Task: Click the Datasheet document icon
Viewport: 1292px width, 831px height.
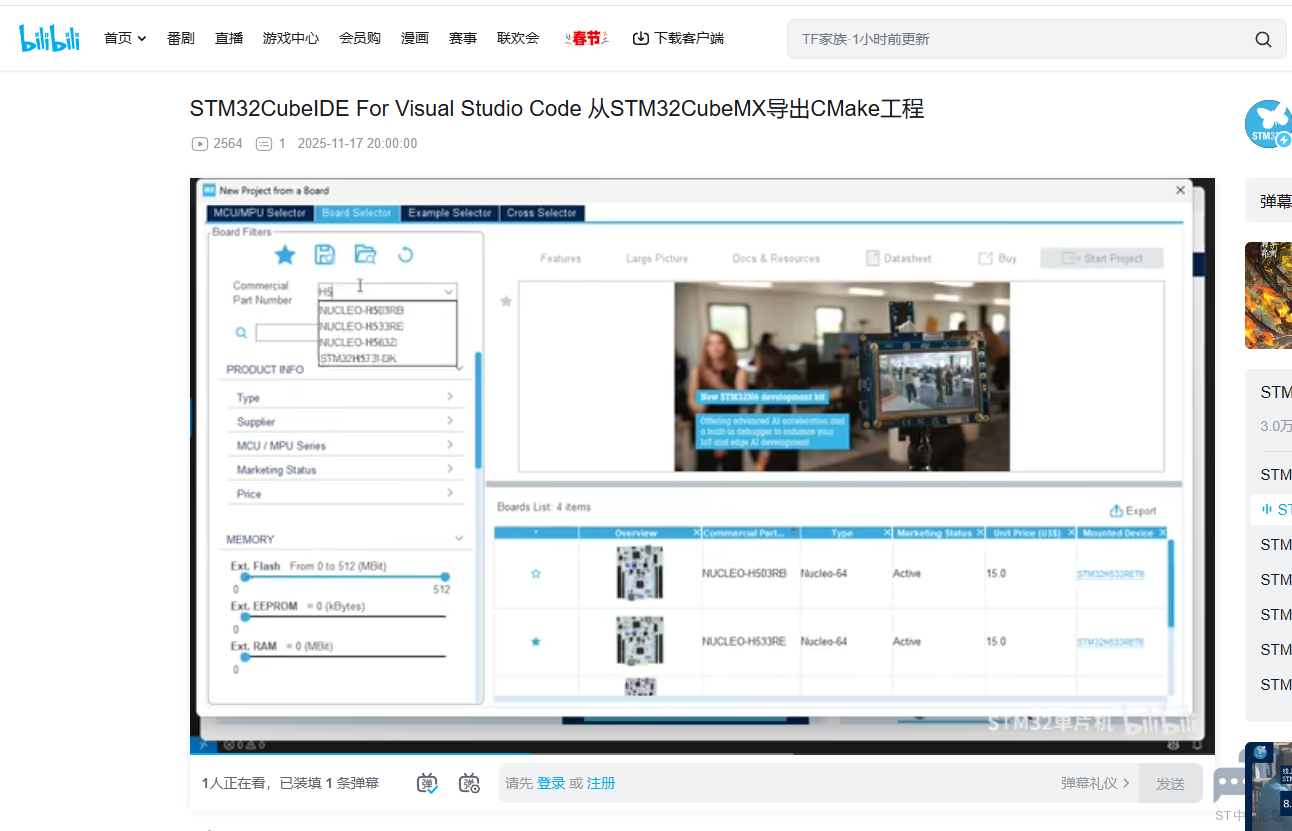Action: 872,258
